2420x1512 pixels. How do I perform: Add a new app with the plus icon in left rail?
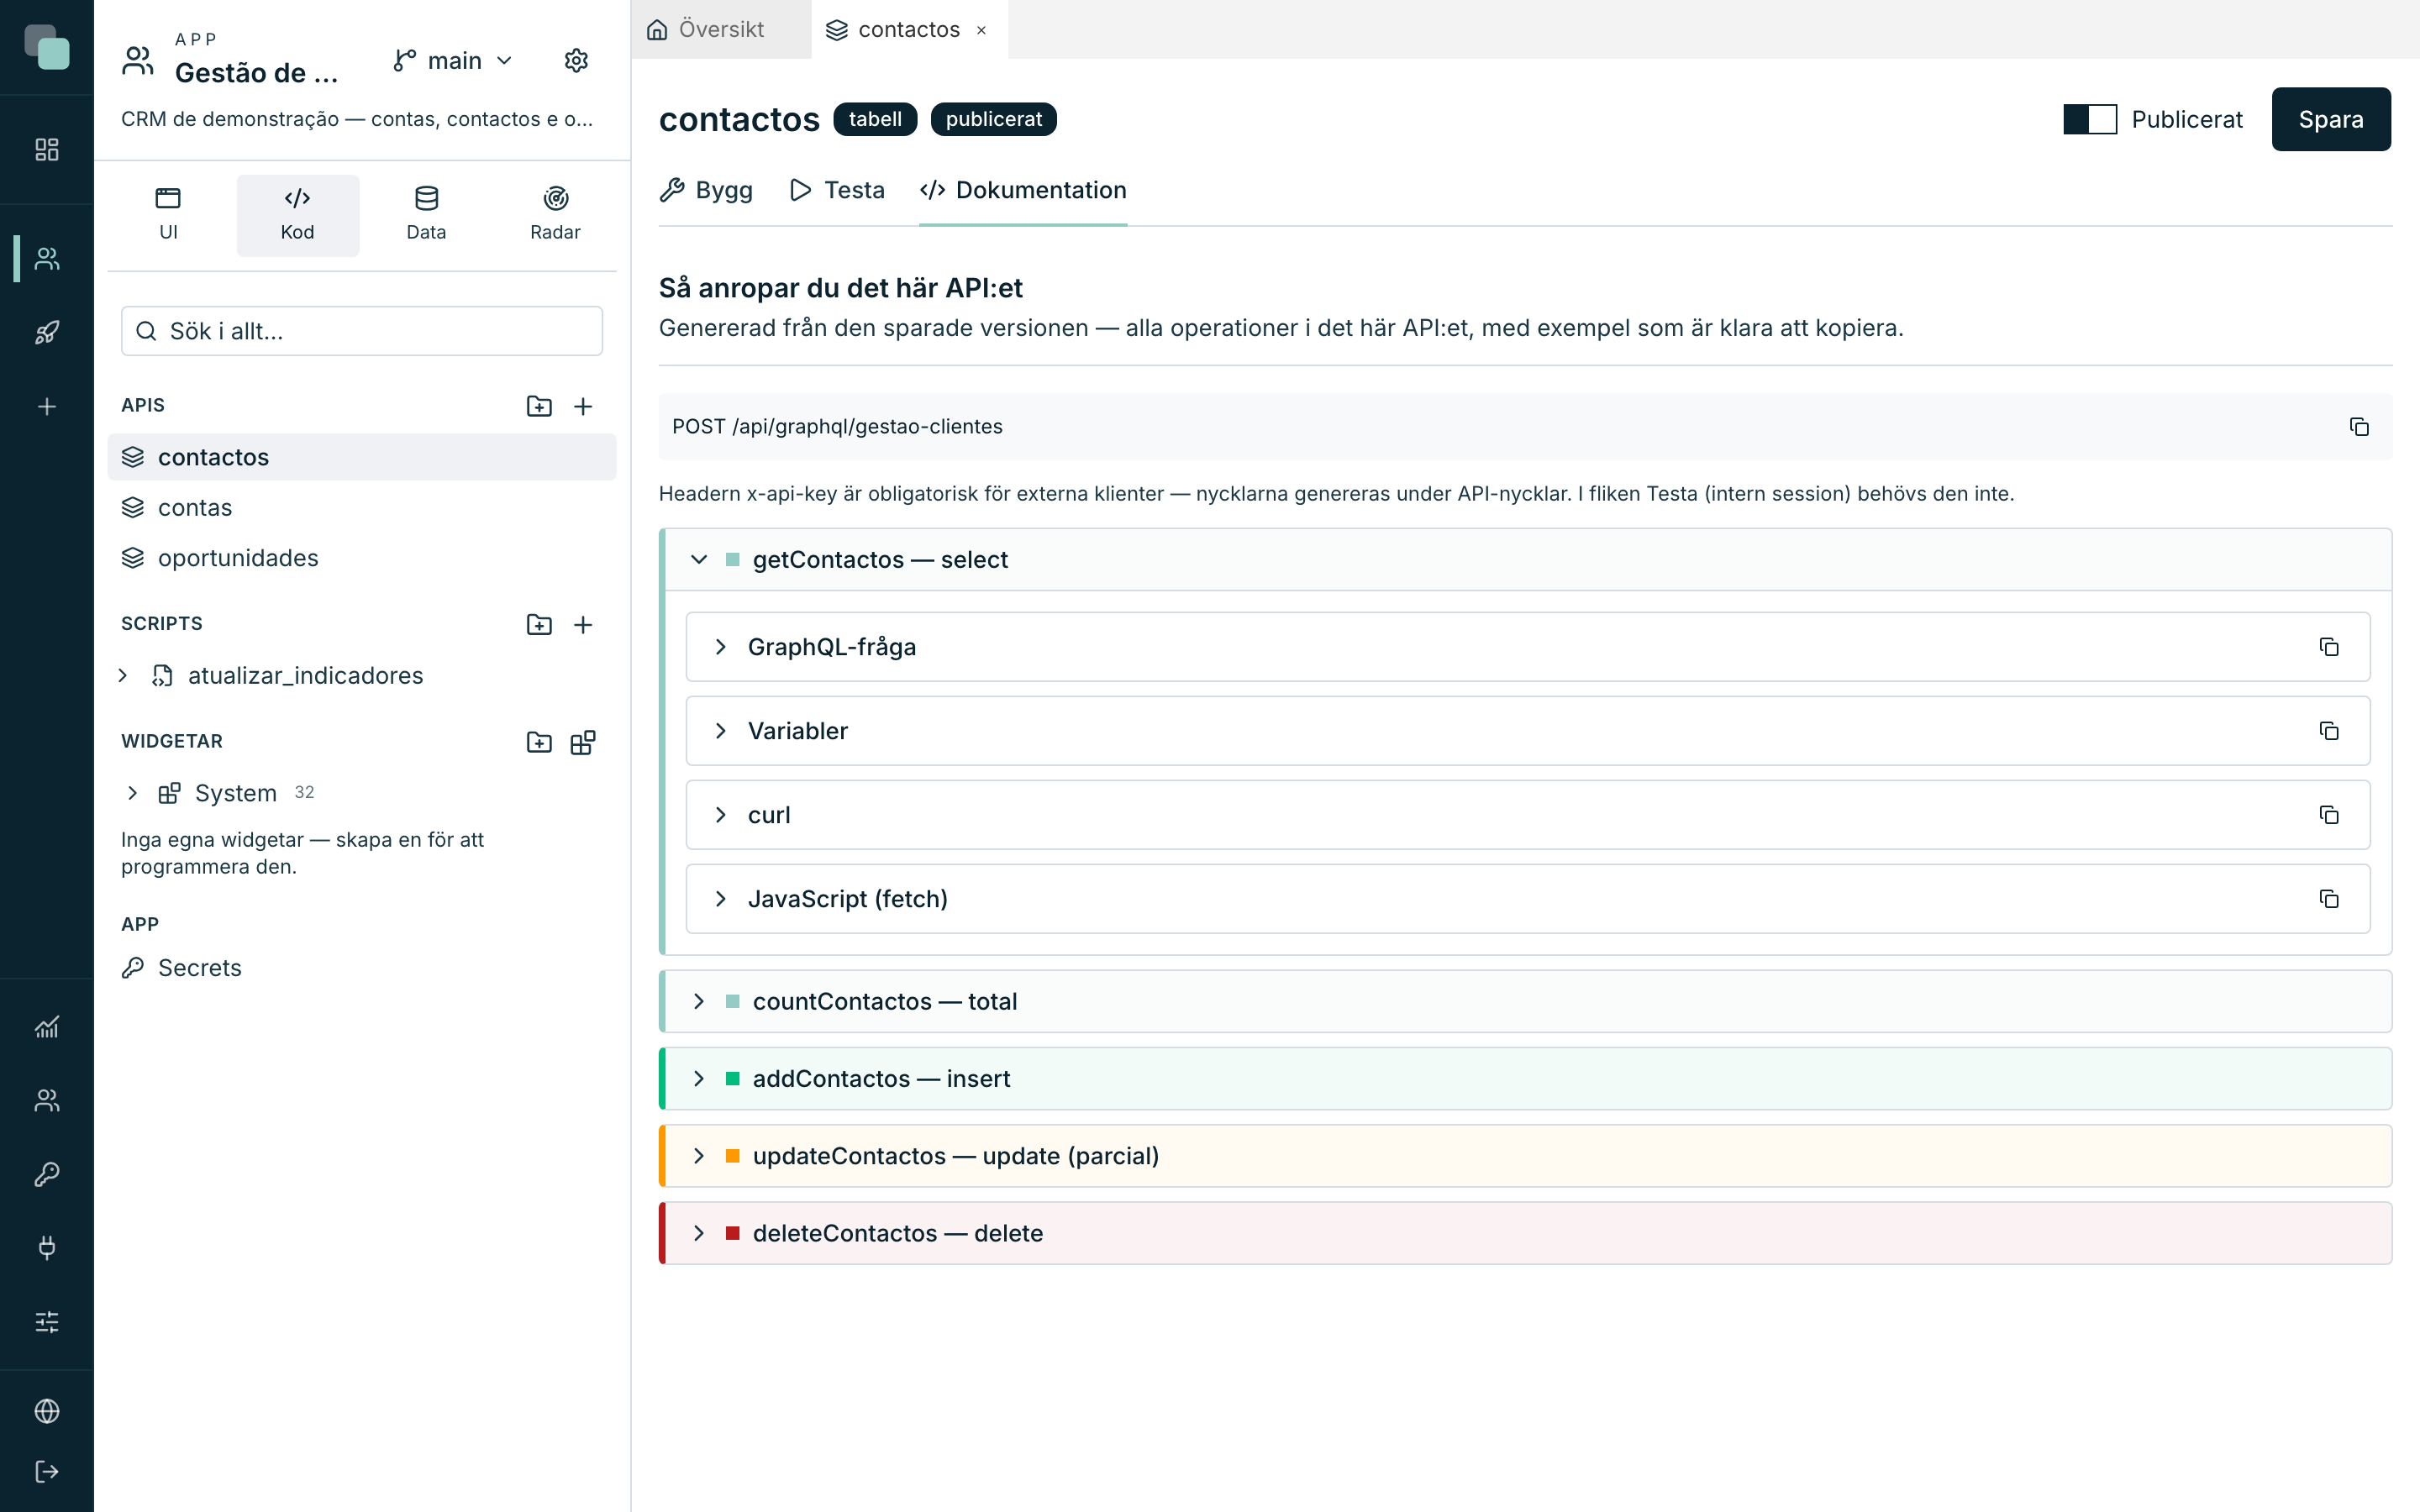(x=47, y=407)
